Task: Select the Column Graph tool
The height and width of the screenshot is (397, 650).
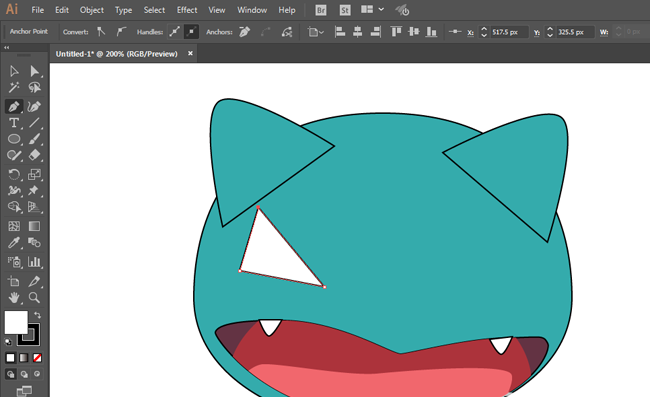Action: coord(34,262)
